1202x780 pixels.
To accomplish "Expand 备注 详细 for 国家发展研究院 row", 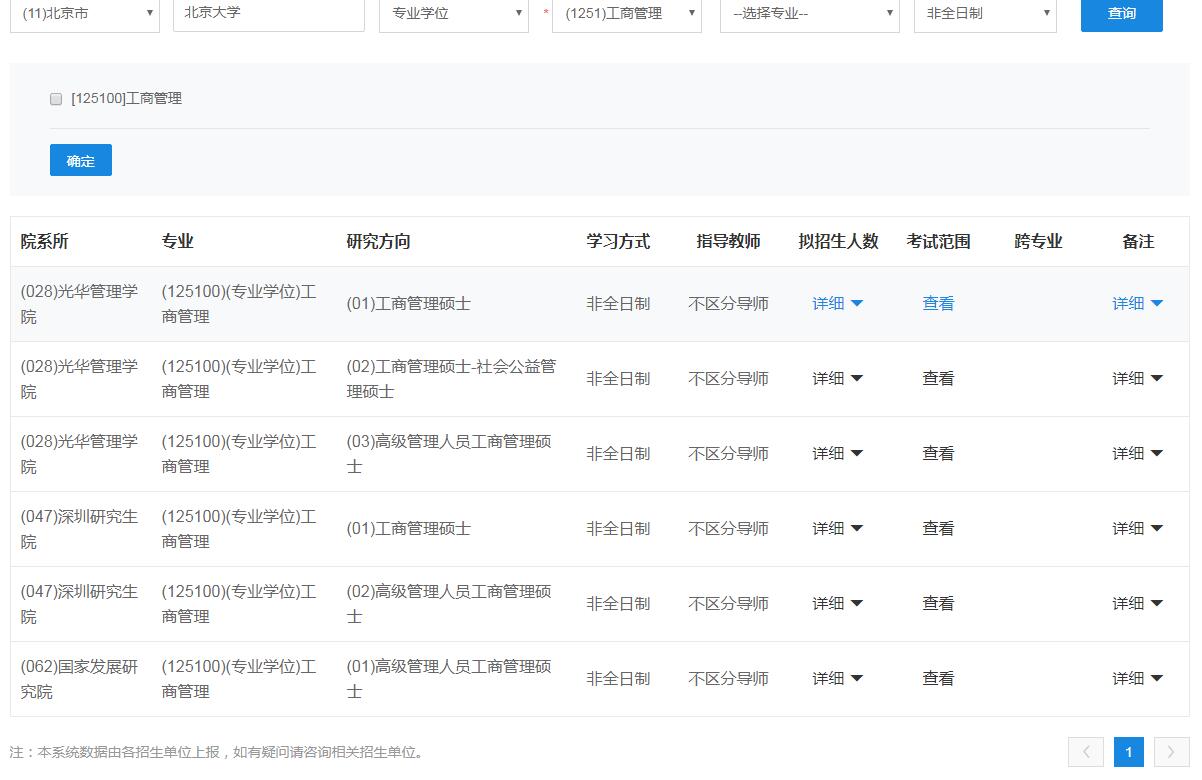I will 1137,679.
